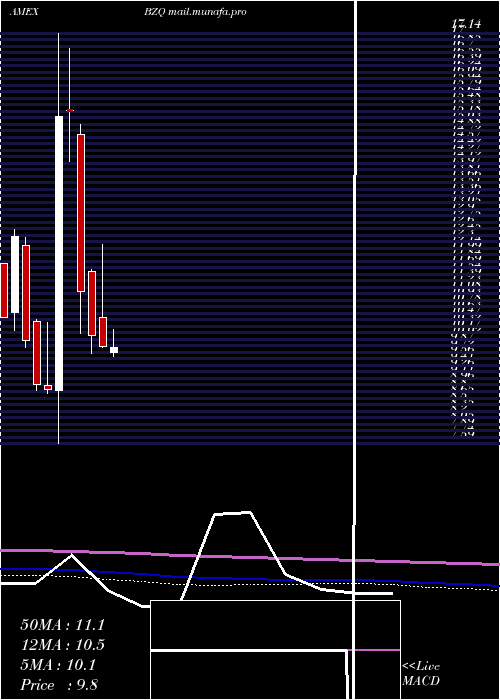This screenshot has width=500, height=700.
Task: Click the AMEX exchange label
Action: click(23, 12)
